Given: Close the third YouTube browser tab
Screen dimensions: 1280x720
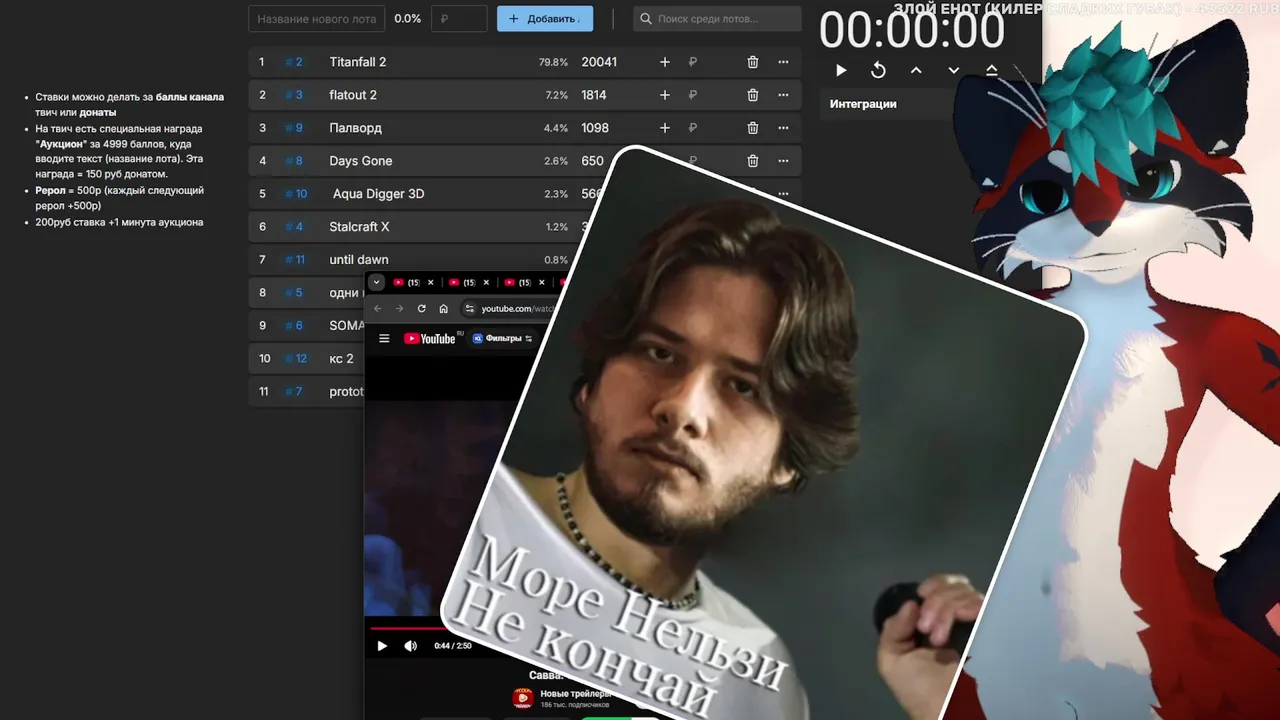Looking at the screenshot, I should click(541, 283).
